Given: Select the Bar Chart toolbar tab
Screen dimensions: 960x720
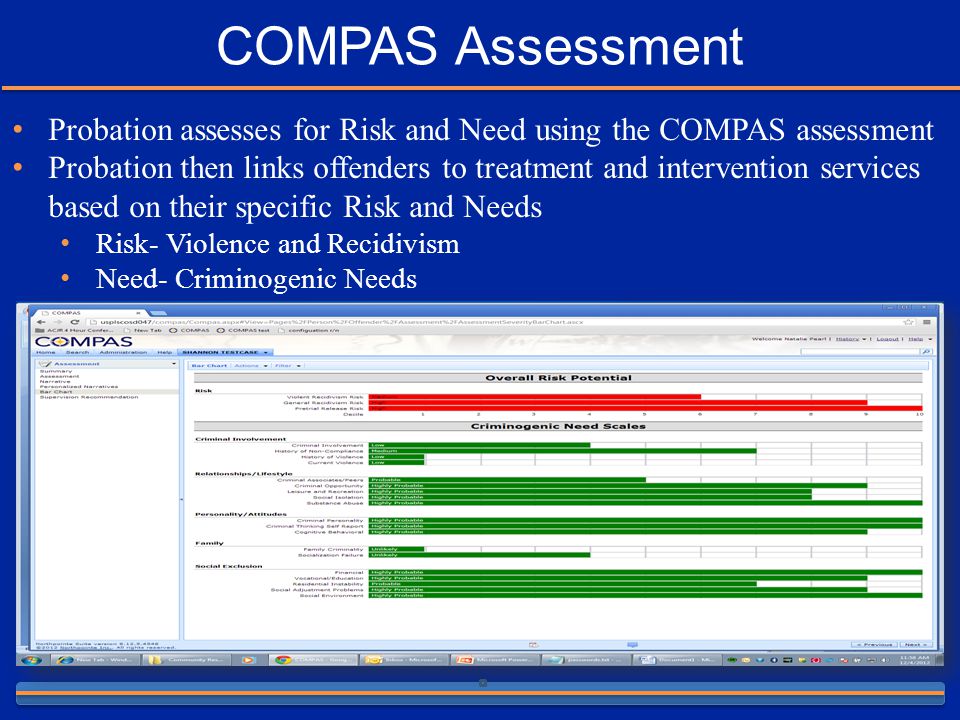Looking at the screenshot, I should (209, 366).
